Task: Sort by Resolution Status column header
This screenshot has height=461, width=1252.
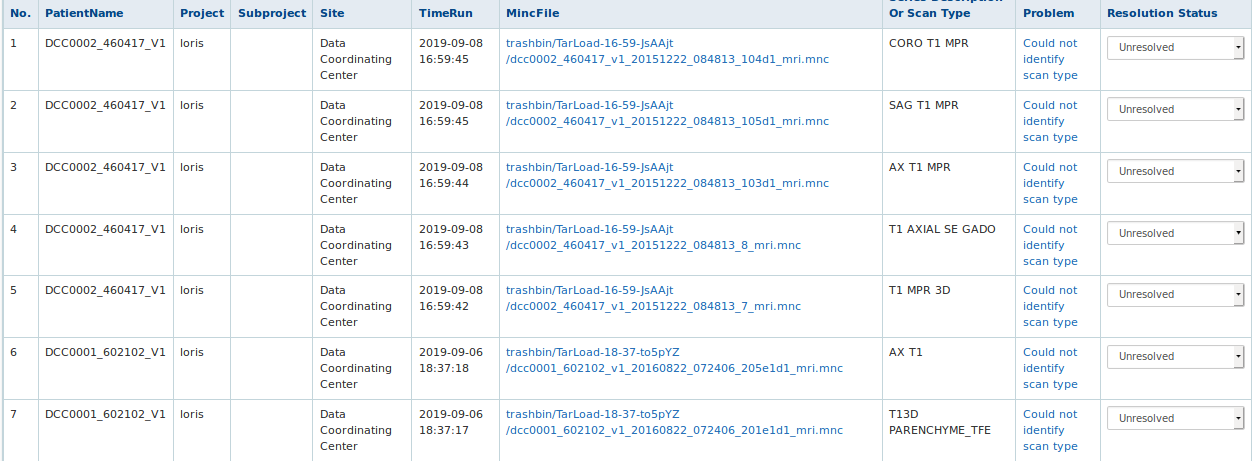Action: click(x=1162, y=14)
